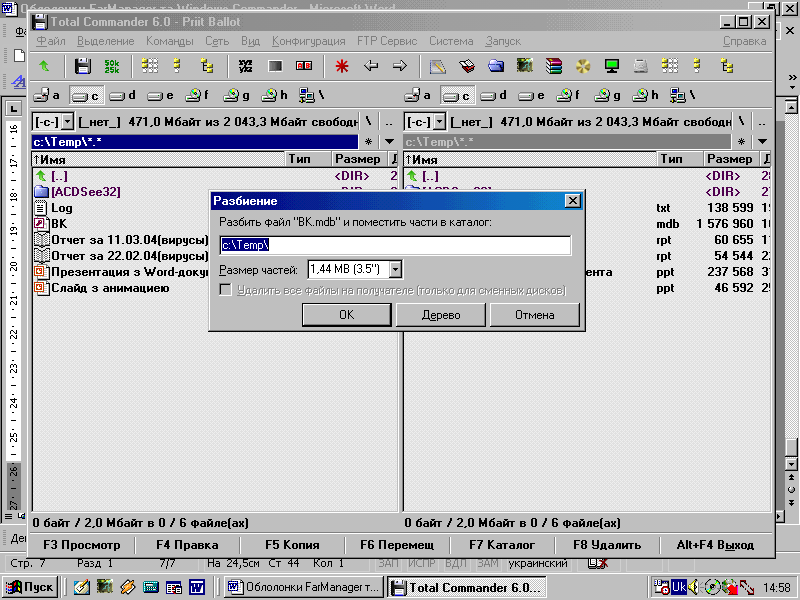Launch the stacked-books archiver toolbar icon
Viewport: 800px width, 600px height.
click(554, 66)
